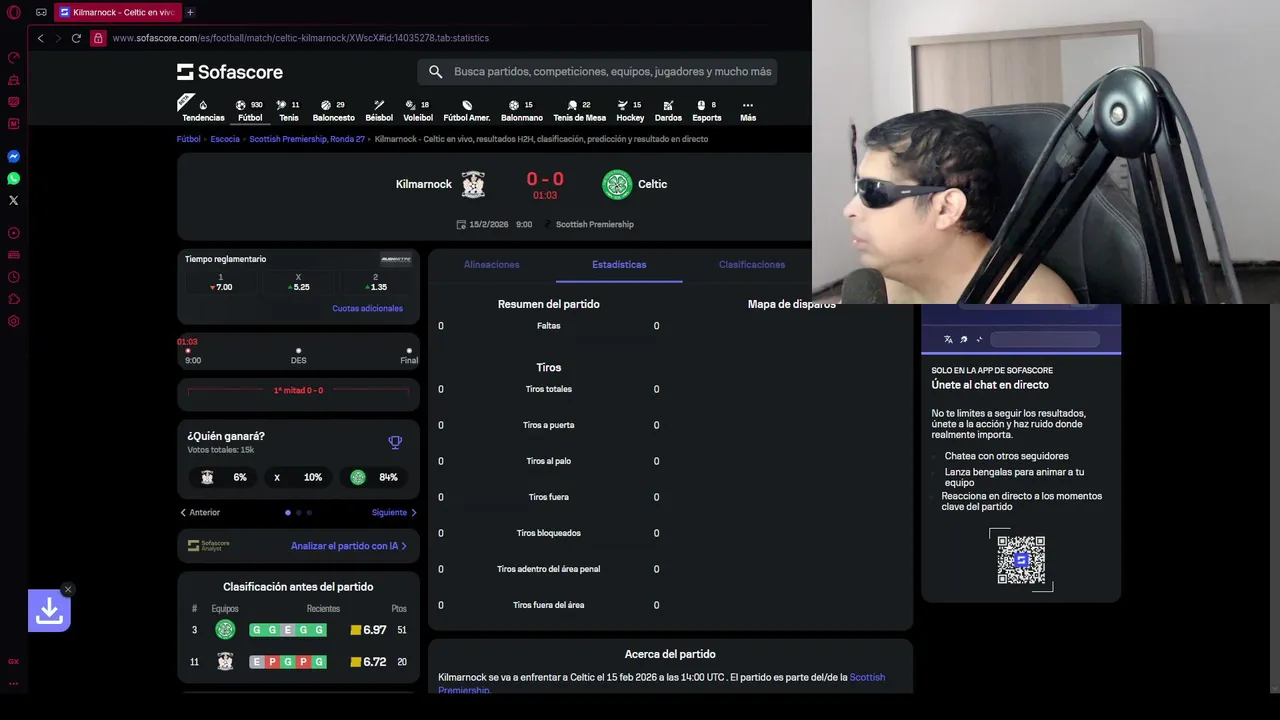Select away win odds 1.35
This screenshot has width=1280, height=720.
375,282
